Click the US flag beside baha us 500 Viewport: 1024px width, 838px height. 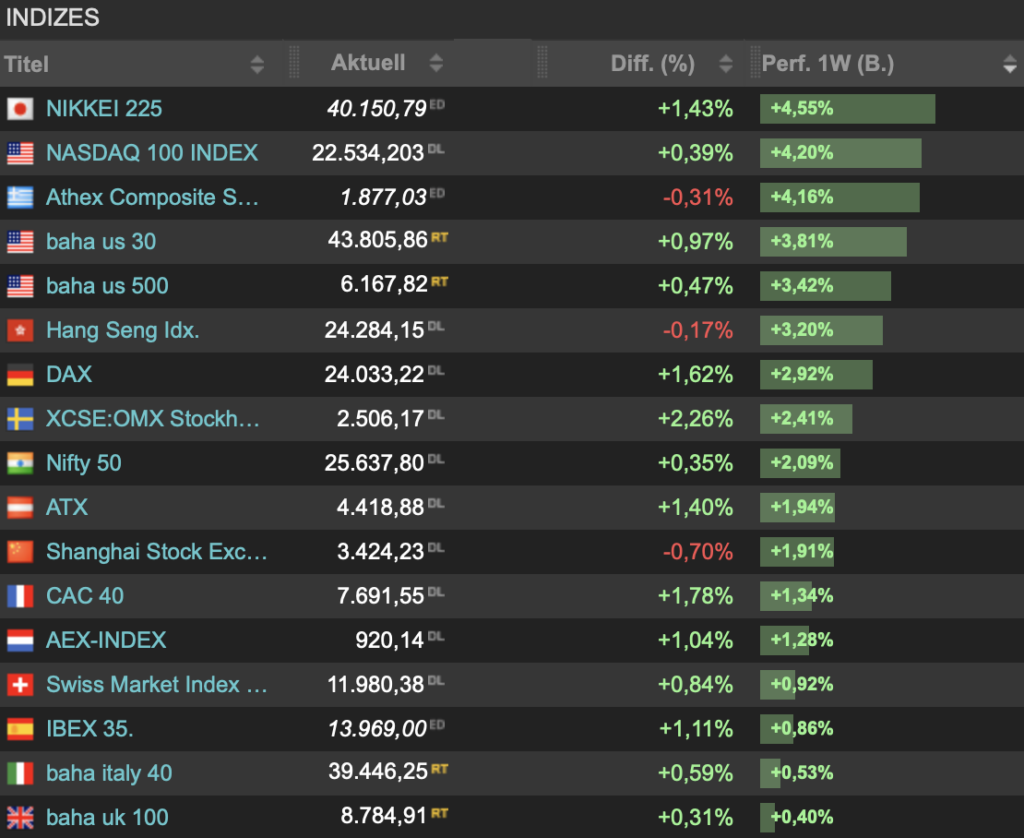coord(20,286)
